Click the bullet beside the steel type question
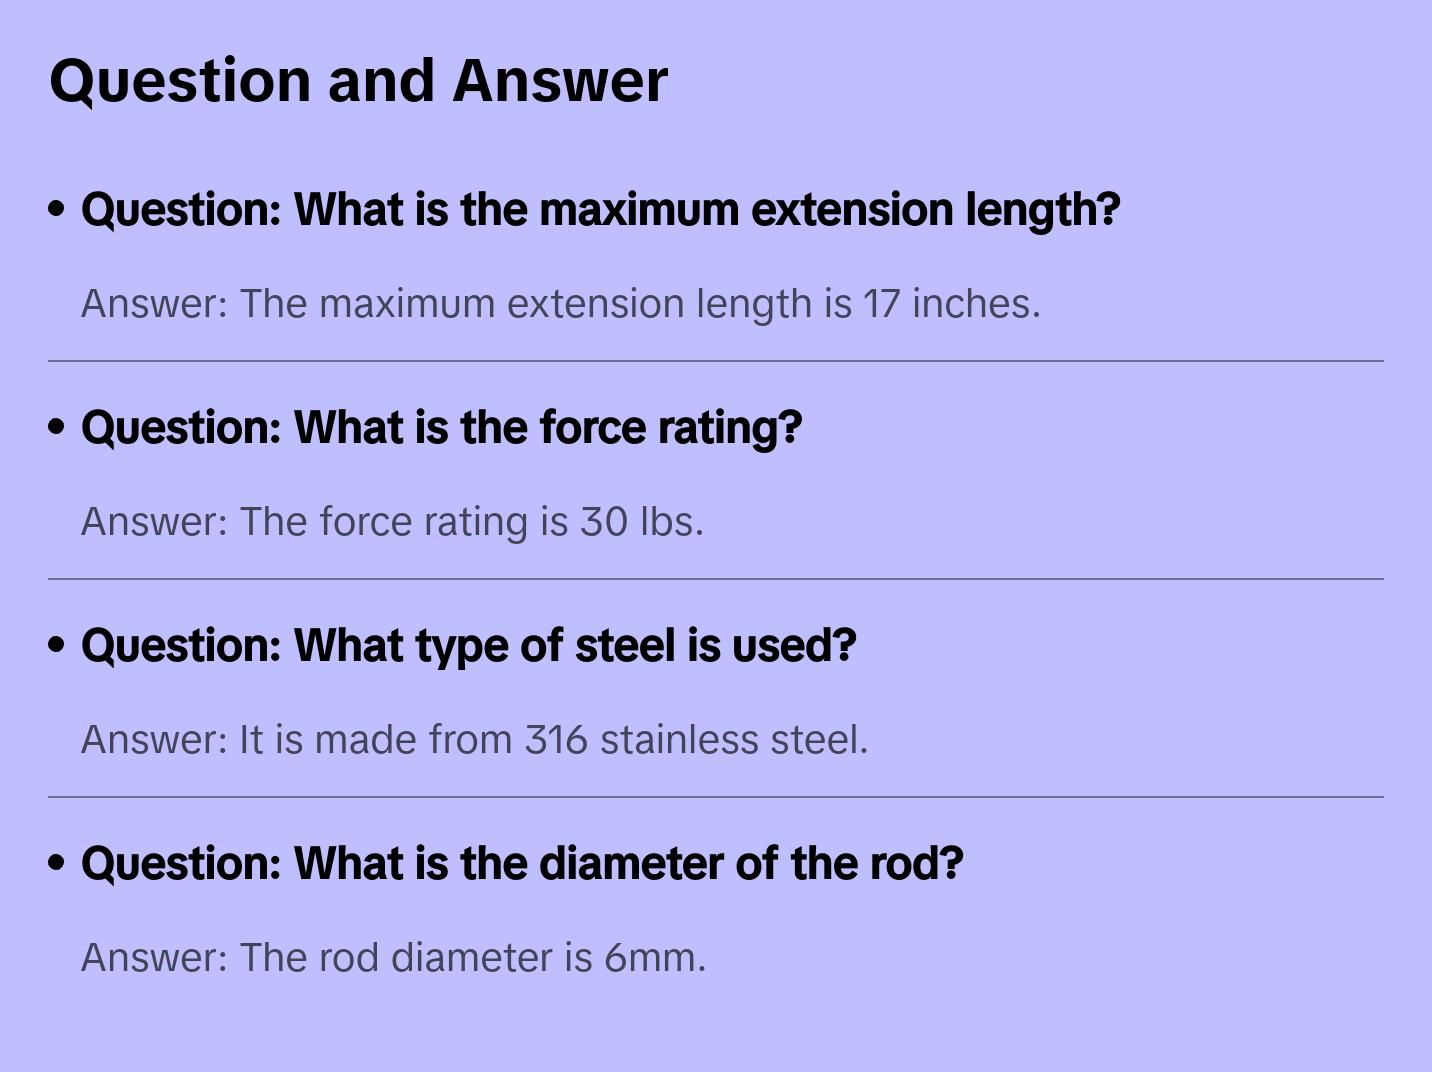The image size is (1432, 1072). click(x=57, y=645)
